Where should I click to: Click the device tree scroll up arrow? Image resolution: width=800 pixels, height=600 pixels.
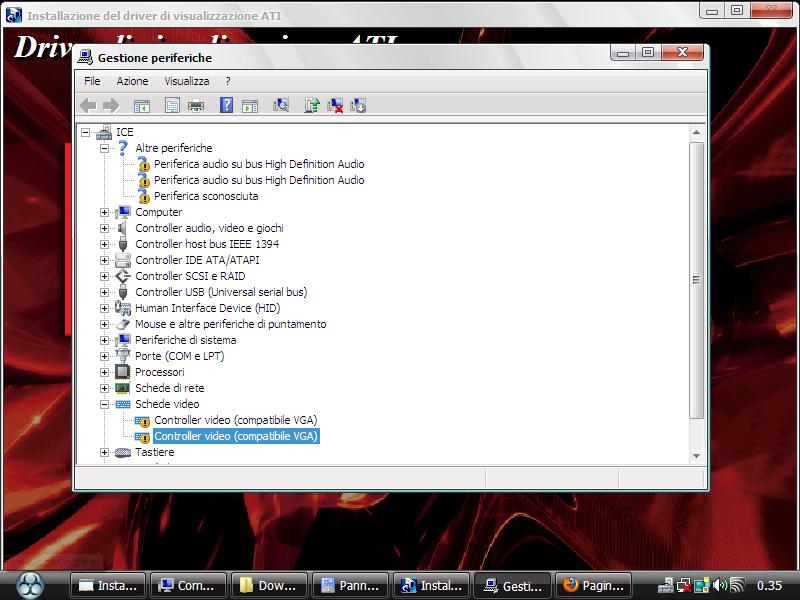(696, 133)
